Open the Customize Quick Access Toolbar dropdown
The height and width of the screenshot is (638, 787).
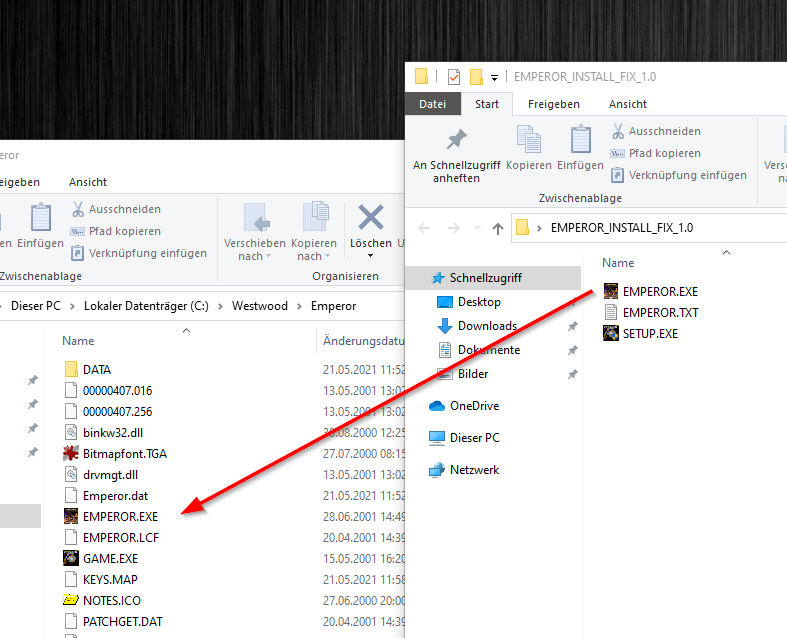pos(494,78)
